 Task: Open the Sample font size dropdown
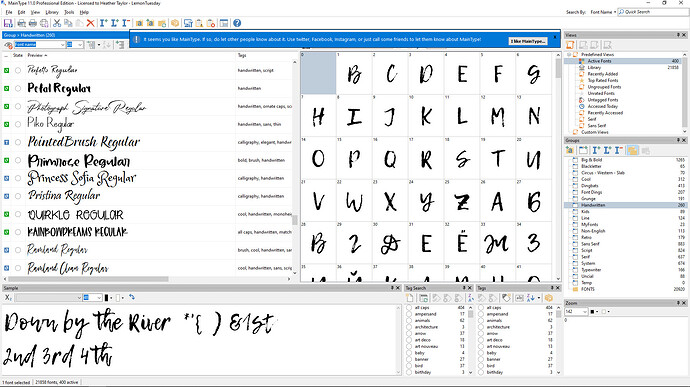(x=99, y=298)
